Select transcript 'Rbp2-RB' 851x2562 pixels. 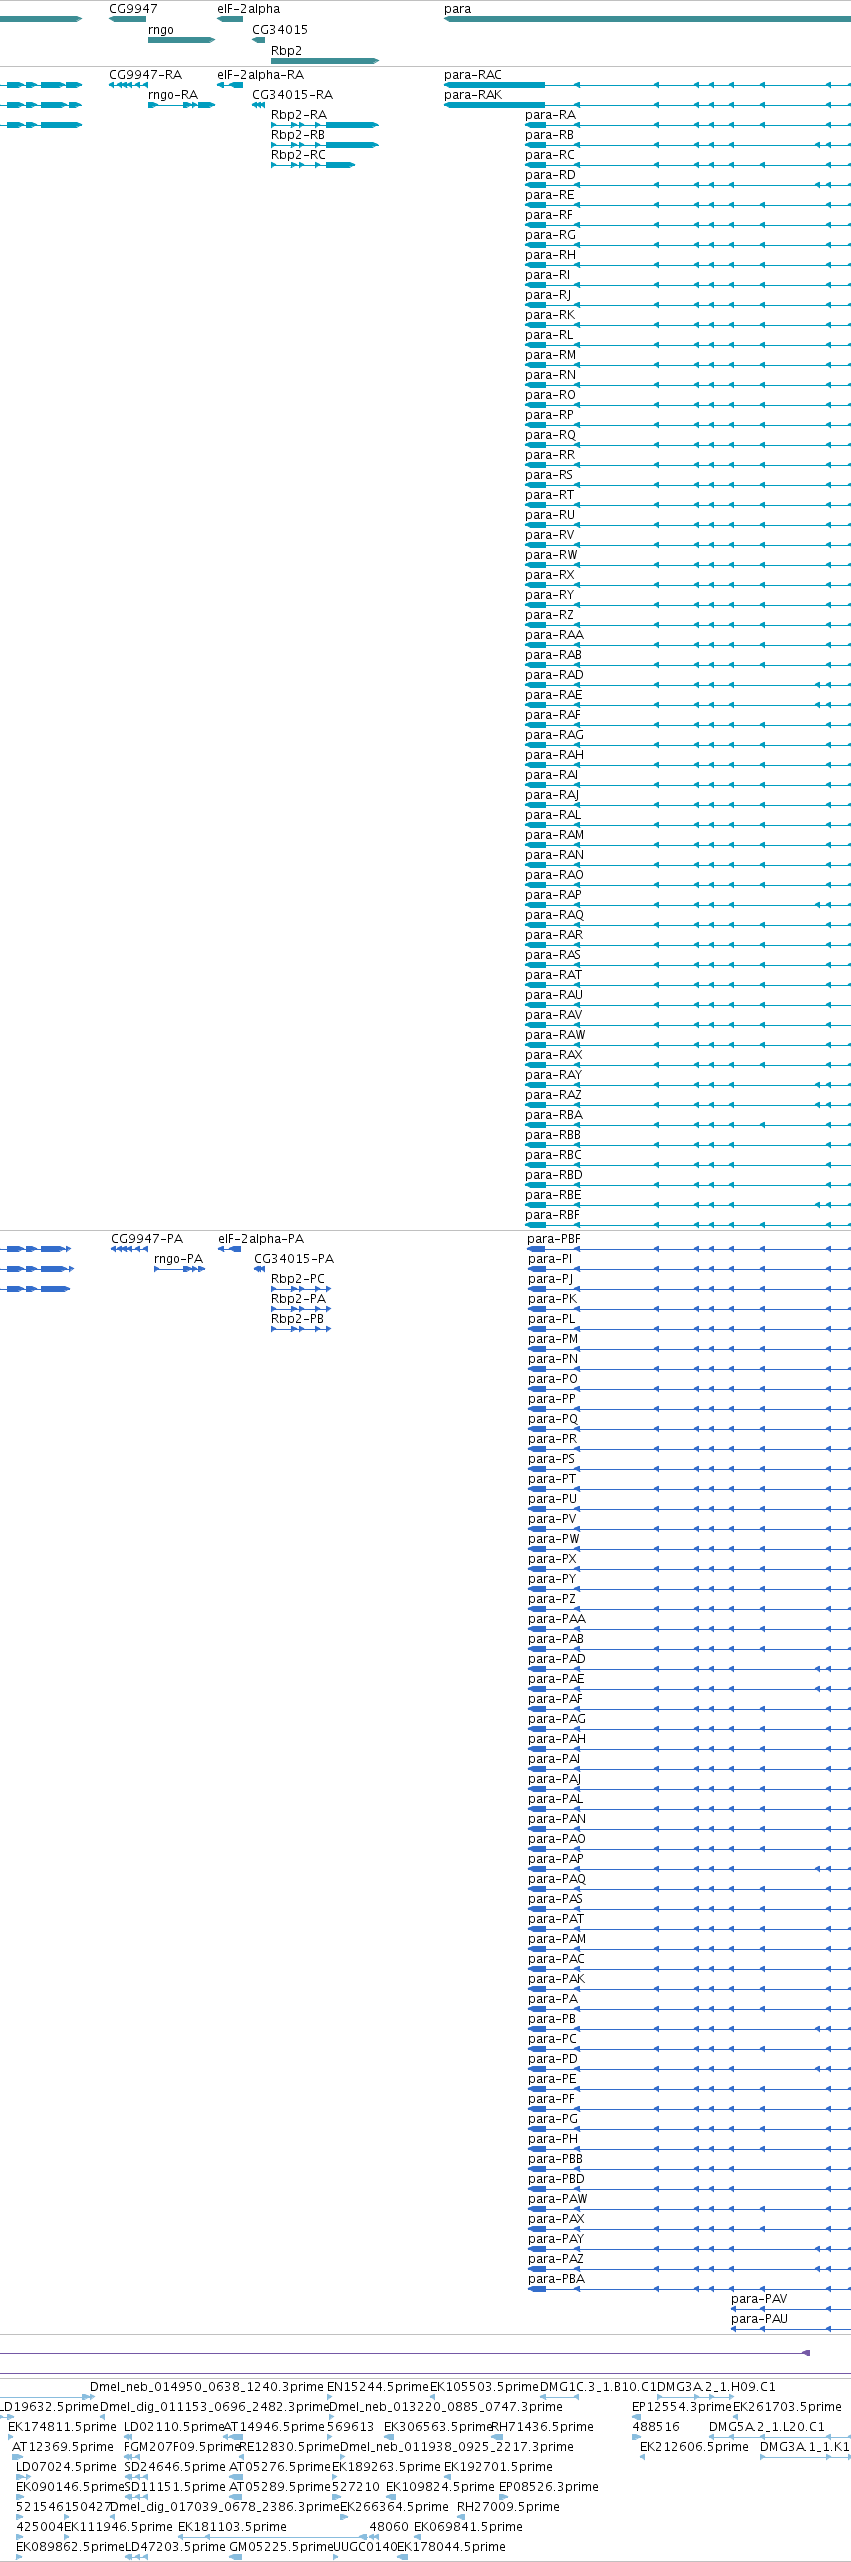(x=298, y=135)
